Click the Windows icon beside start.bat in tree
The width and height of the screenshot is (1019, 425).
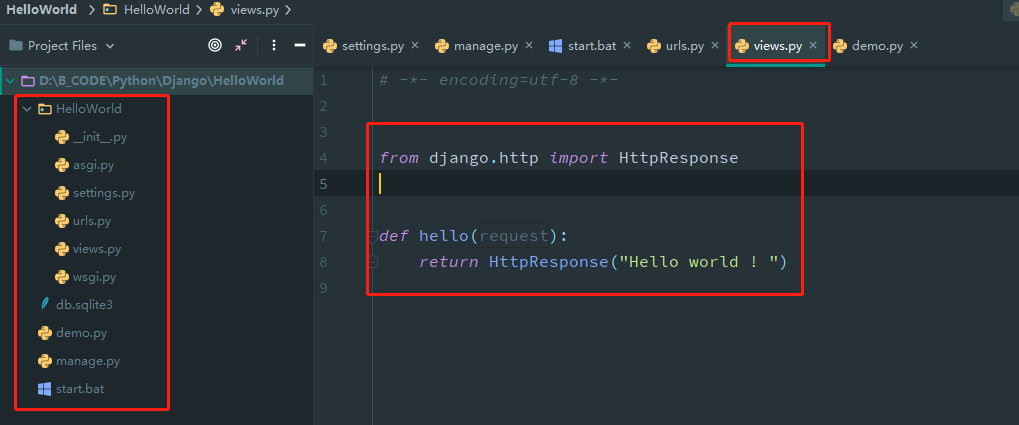coord(45,389)
